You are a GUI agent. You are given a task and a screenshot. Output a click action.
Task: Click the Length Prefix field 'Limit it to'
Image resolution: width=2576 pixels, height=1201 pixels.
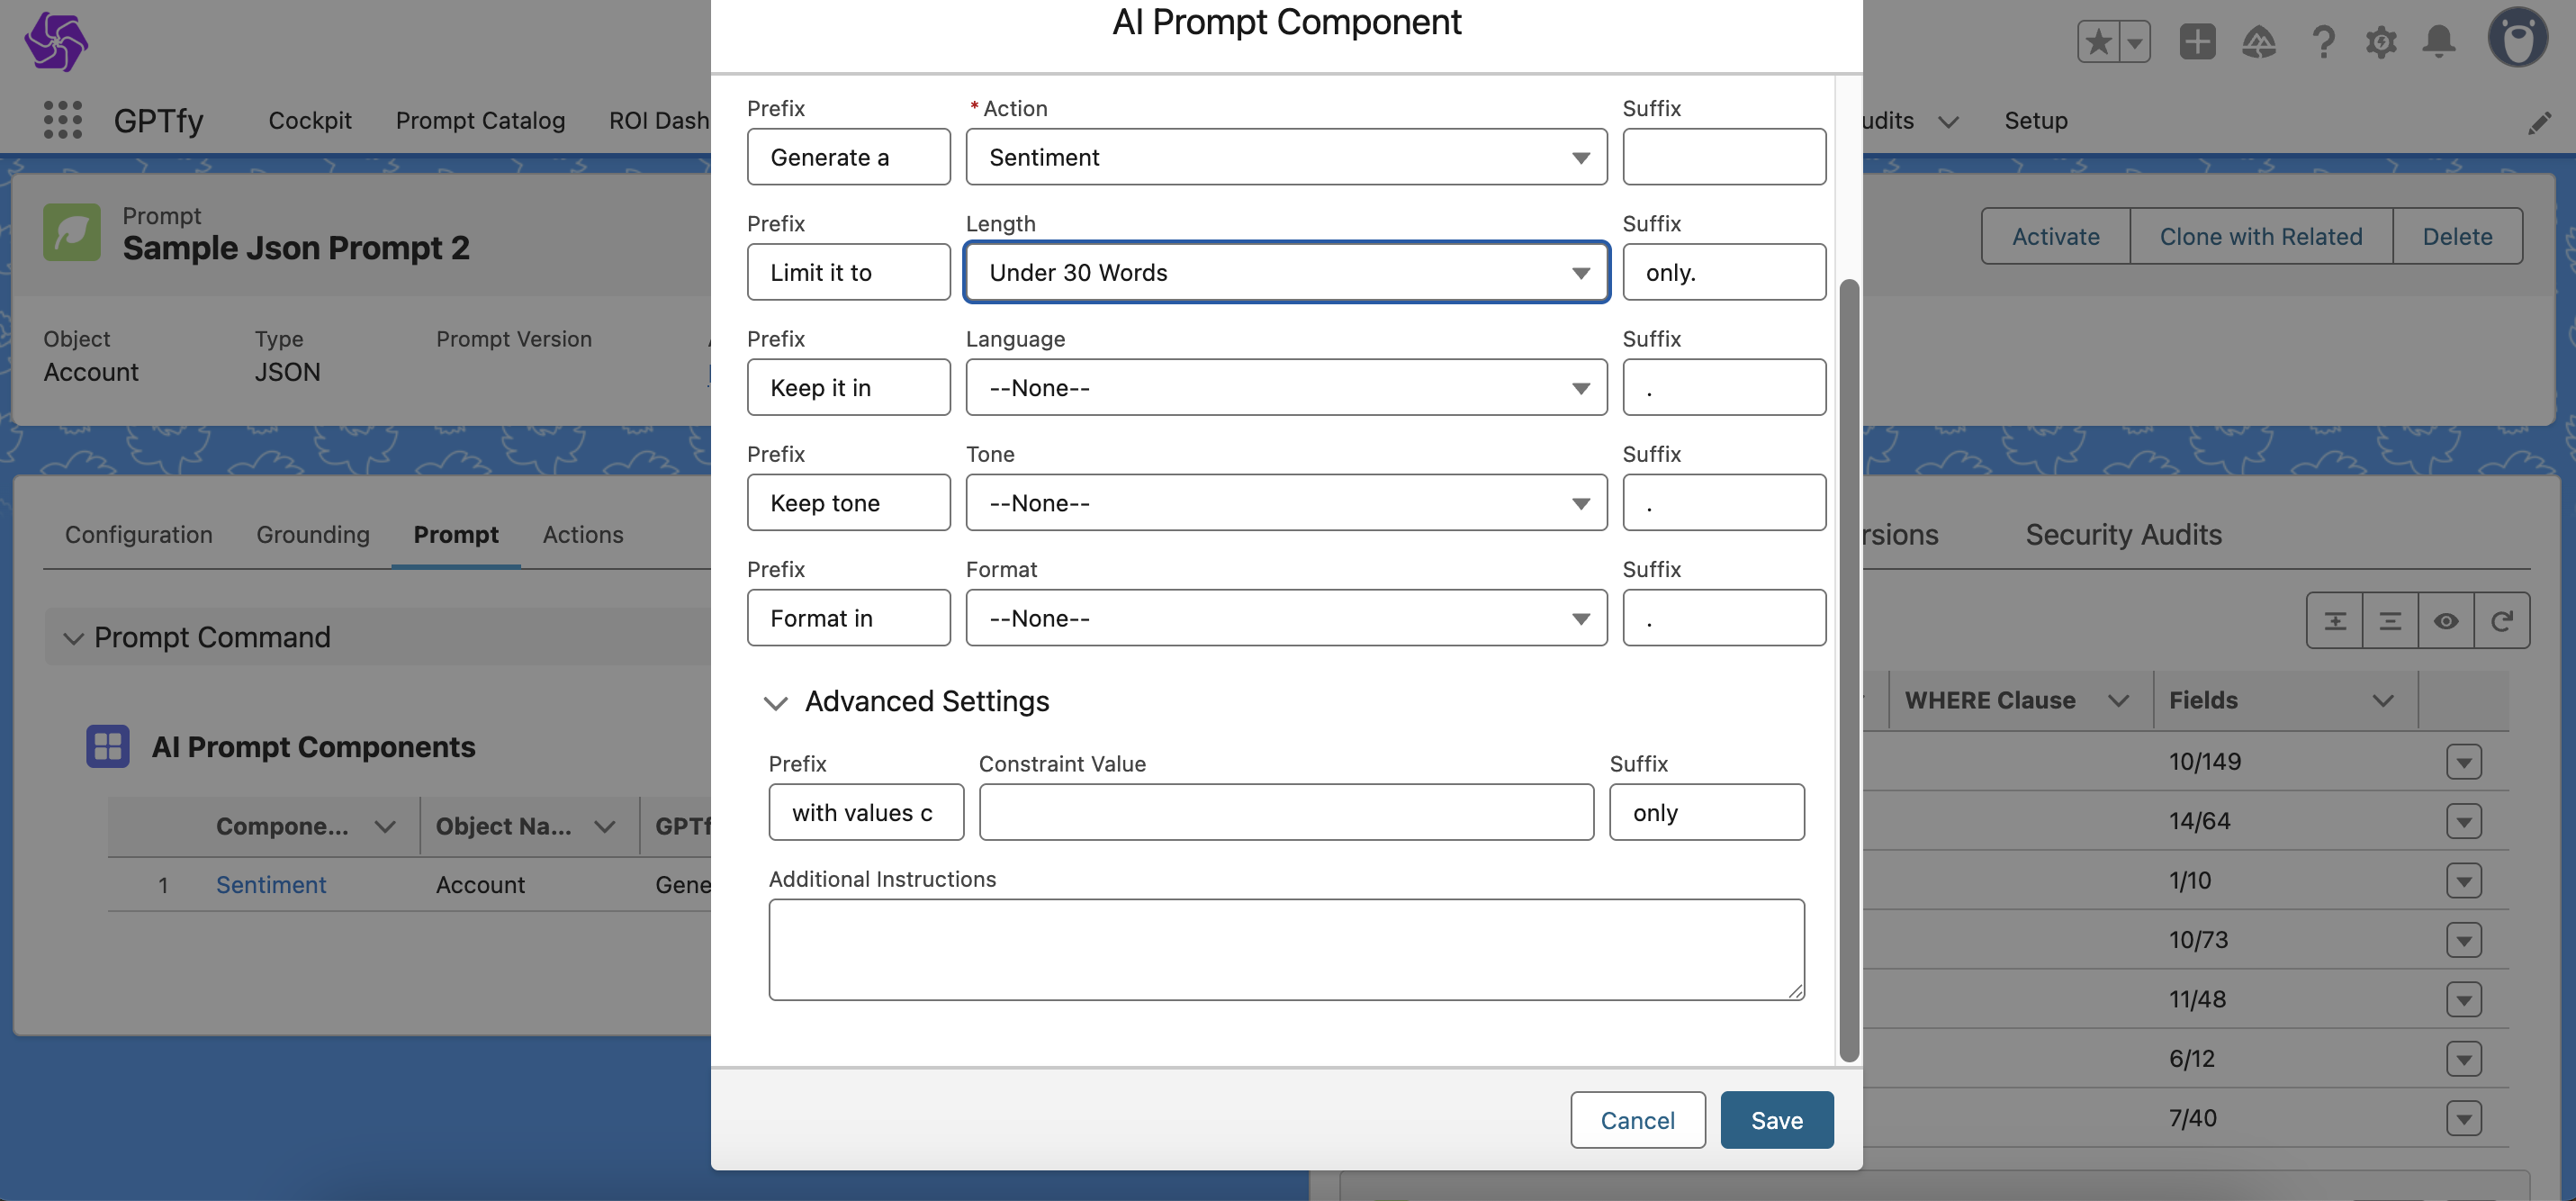pyautogui.click(x=848, y=272)
